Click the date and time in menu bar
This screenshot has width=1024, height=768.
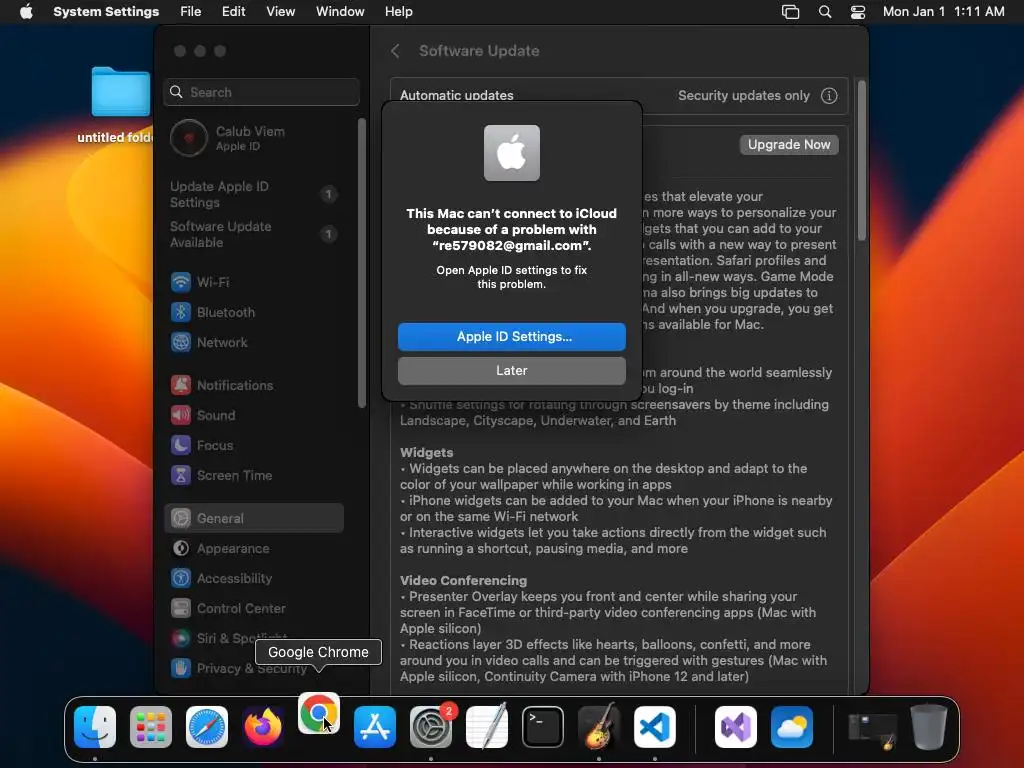click(x=944, y=12)
